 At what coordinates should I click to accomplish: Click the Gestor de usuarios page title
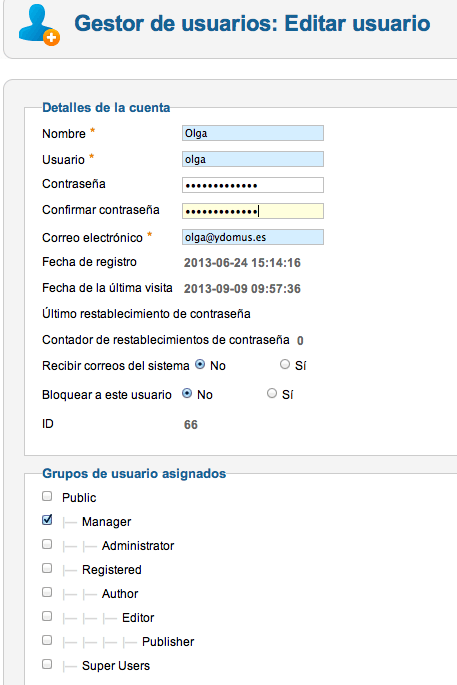252,24
